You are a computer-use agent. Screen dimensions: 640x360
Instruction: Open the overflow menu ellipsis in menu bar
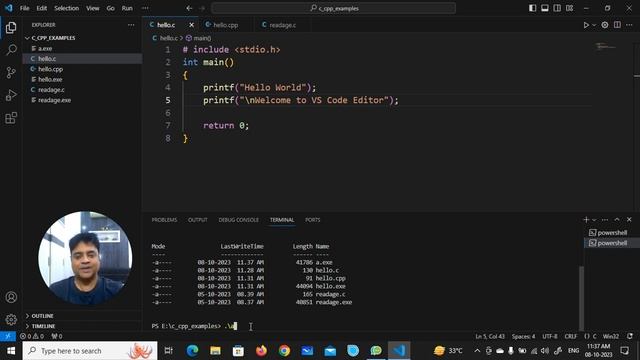pos(145,8)
